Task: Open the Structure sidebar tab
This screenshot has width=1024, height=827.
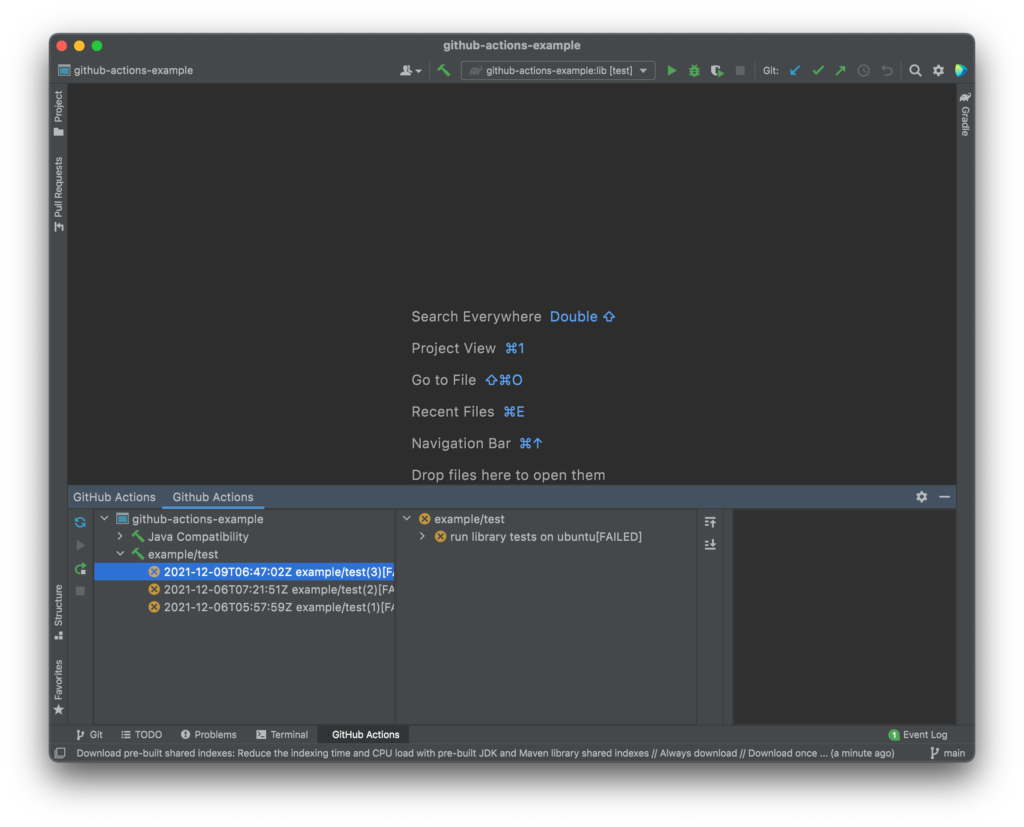Action: (59, 613)
